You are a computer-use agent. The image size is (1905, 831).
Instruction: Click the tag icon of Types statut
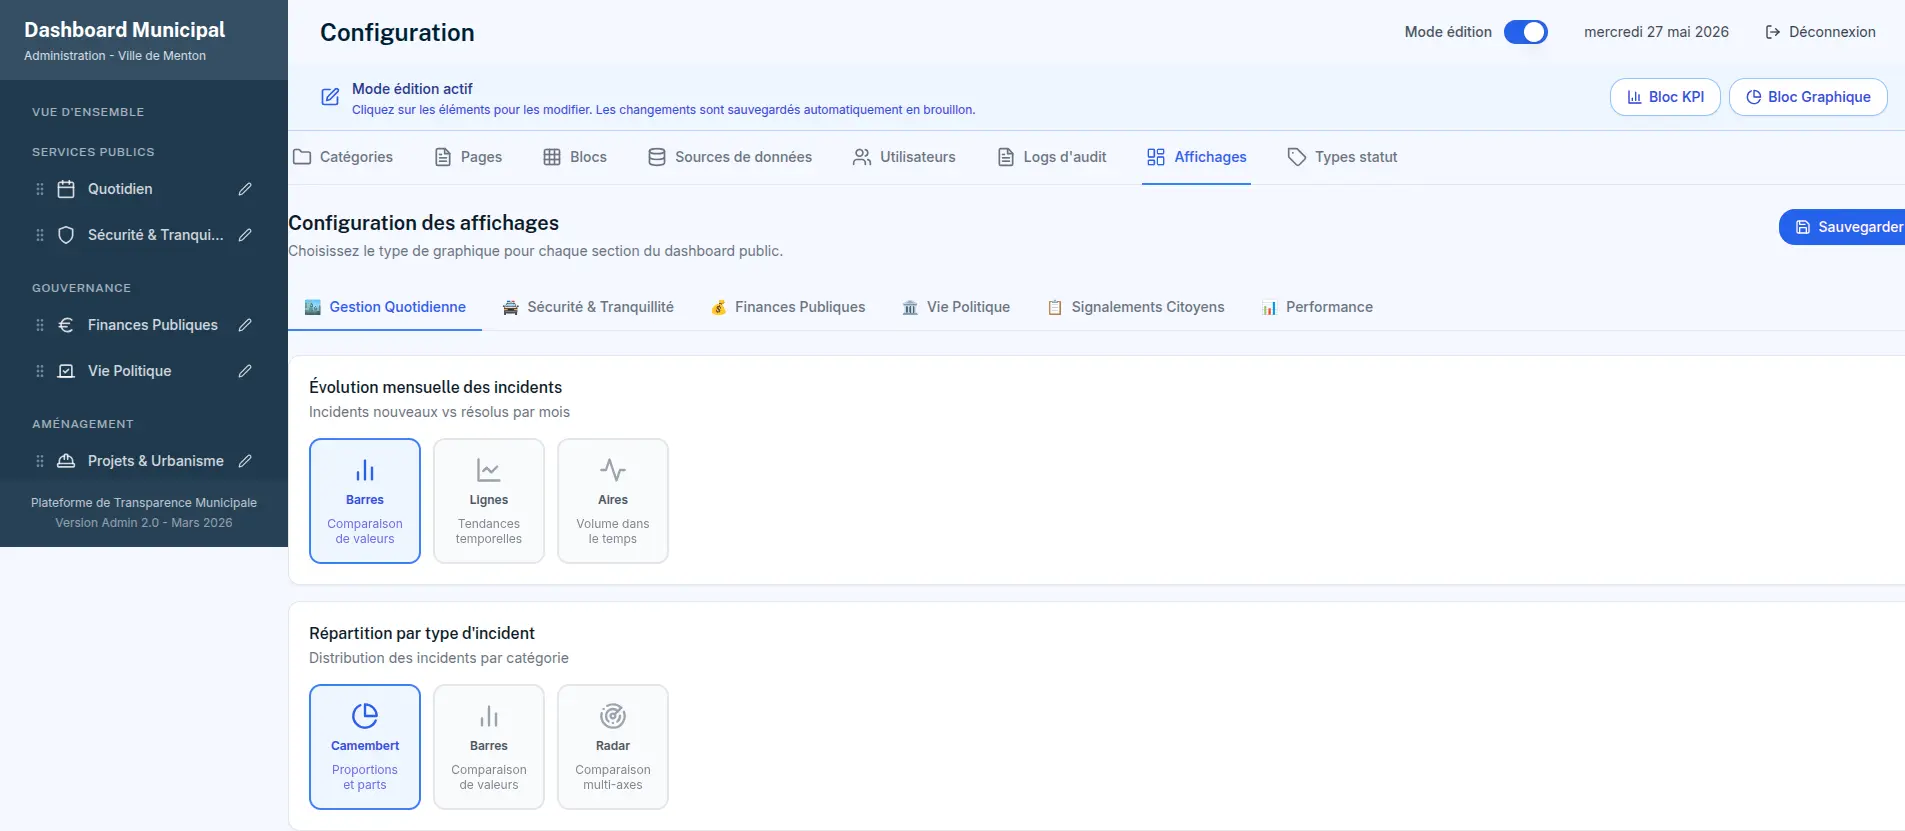pyautogui.click(x=1297, y=157)
